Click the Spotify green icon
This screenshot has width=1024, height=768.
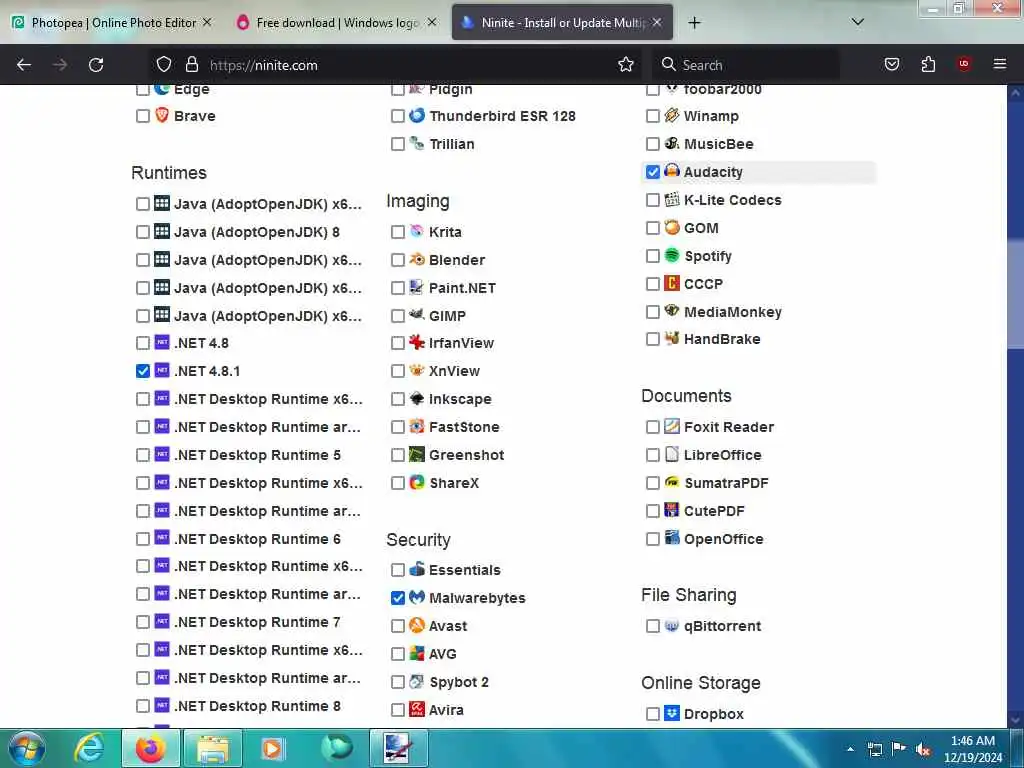[671, 255]
